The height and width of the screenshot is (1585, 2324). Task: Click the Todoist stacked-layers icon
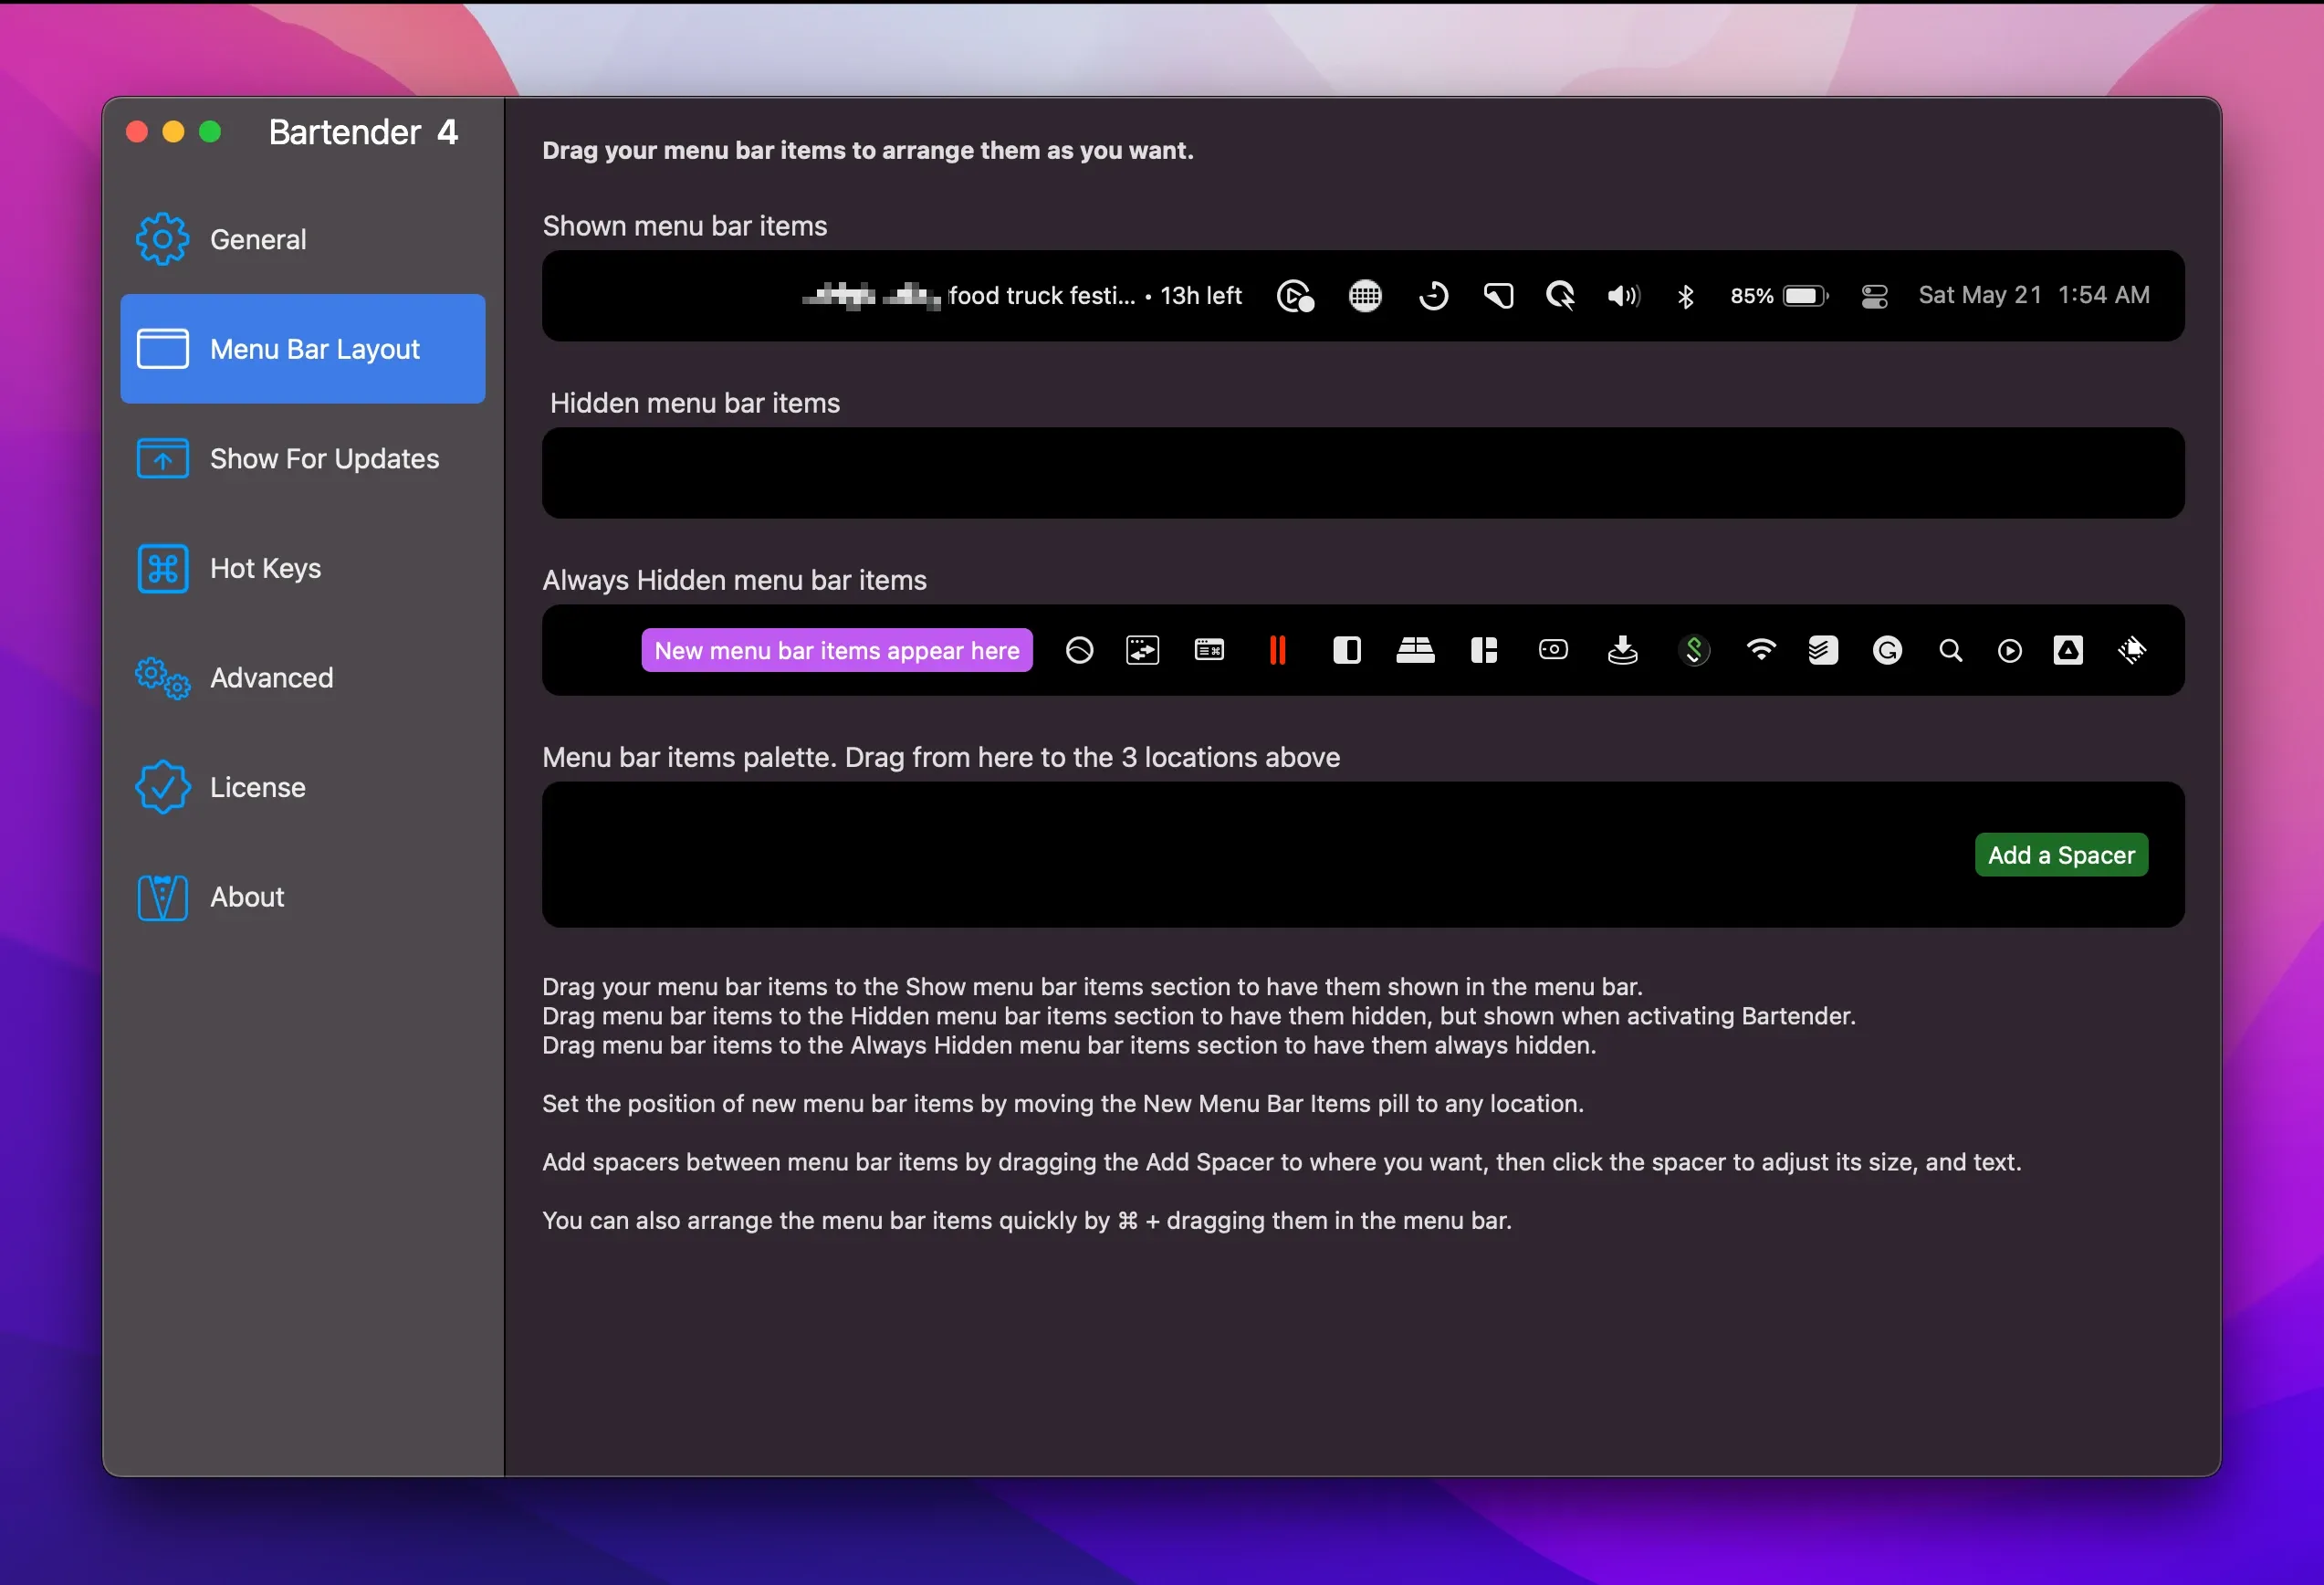pyautogui.click(x=1822, y=650)
